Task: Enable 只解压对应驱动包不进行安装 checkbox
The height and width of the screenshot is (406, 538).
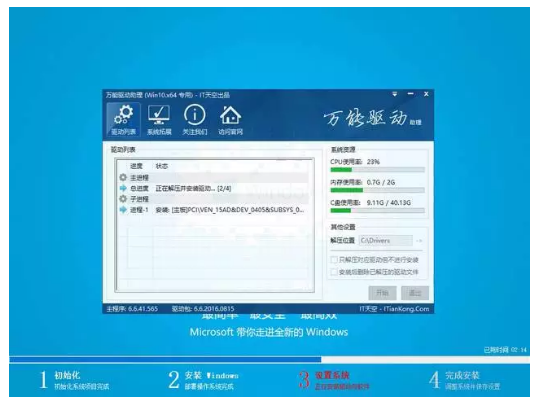Action: (334, 259)
